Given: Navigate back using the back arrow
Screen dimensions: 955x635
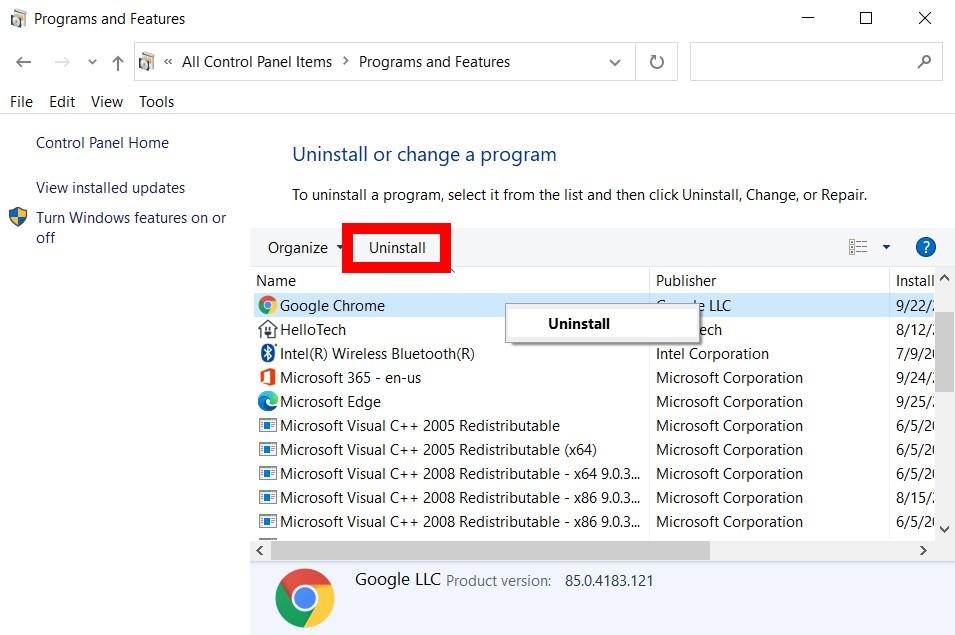Looking at the screenshot, I should [23, 62].
